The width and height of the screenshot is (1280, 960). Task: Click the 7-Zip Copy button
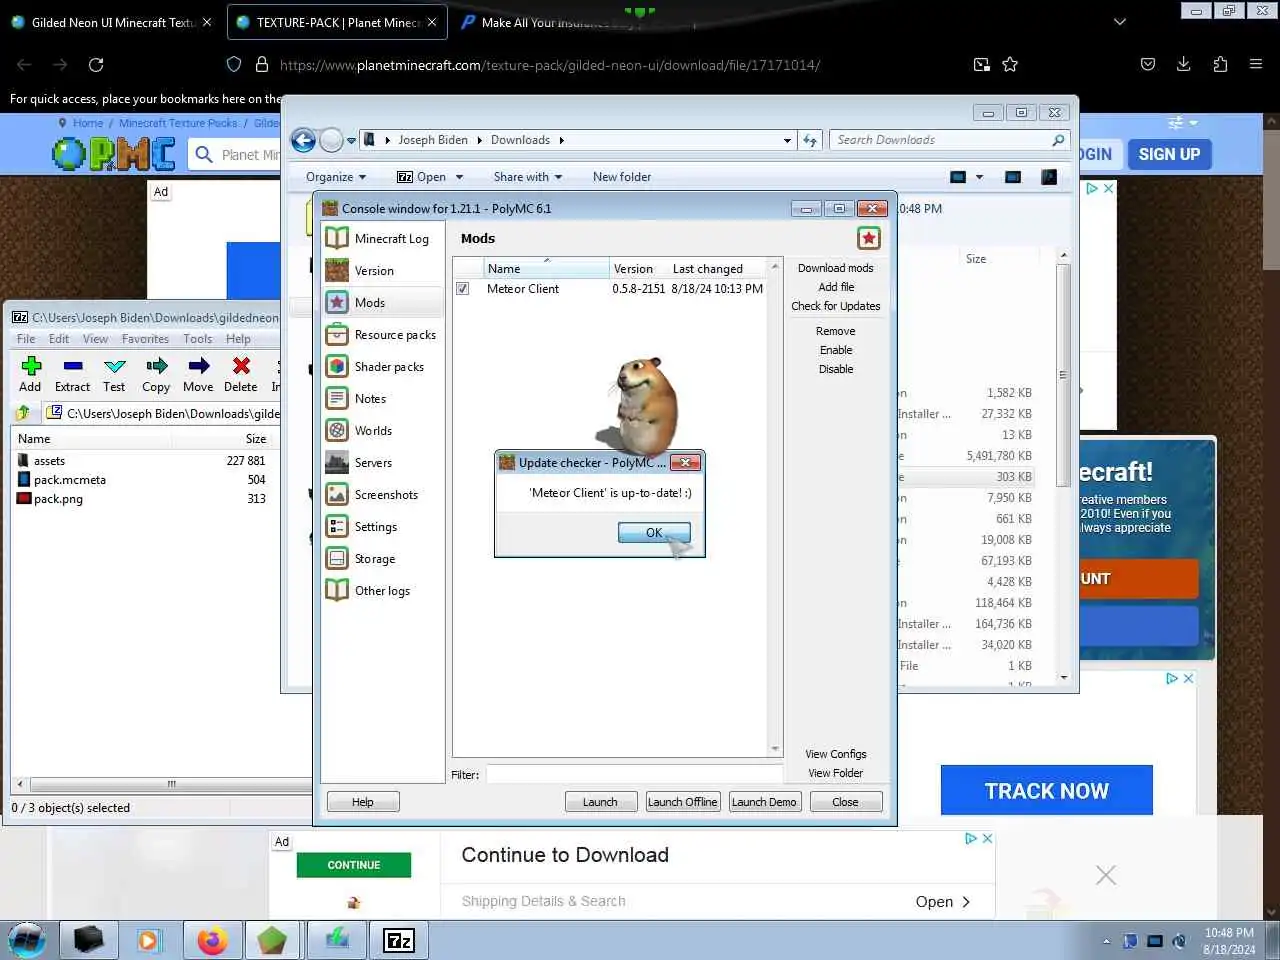coord(156,375)
